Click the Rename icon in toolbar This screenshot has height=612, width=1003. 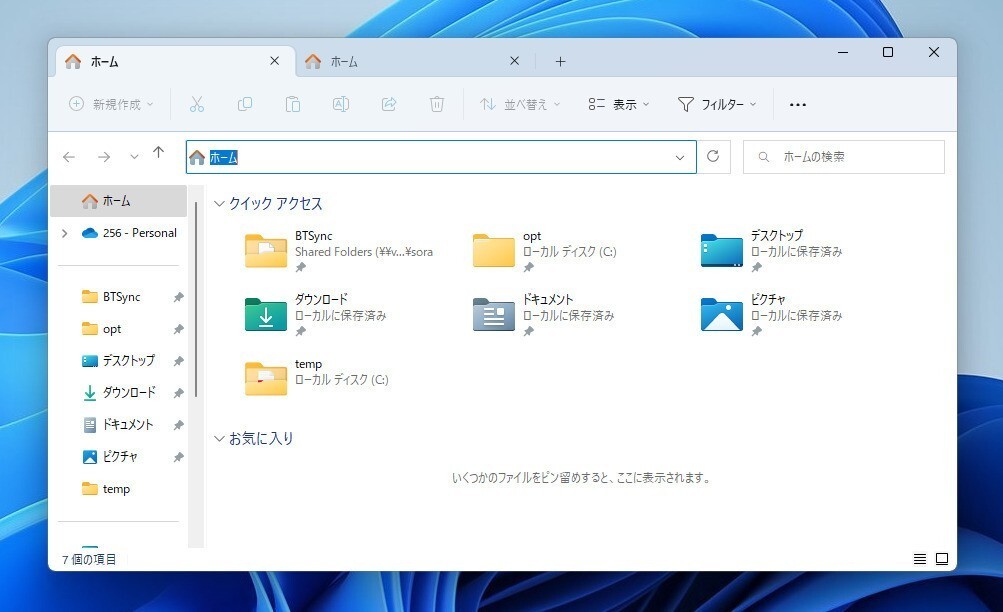[x=341, y=104]
